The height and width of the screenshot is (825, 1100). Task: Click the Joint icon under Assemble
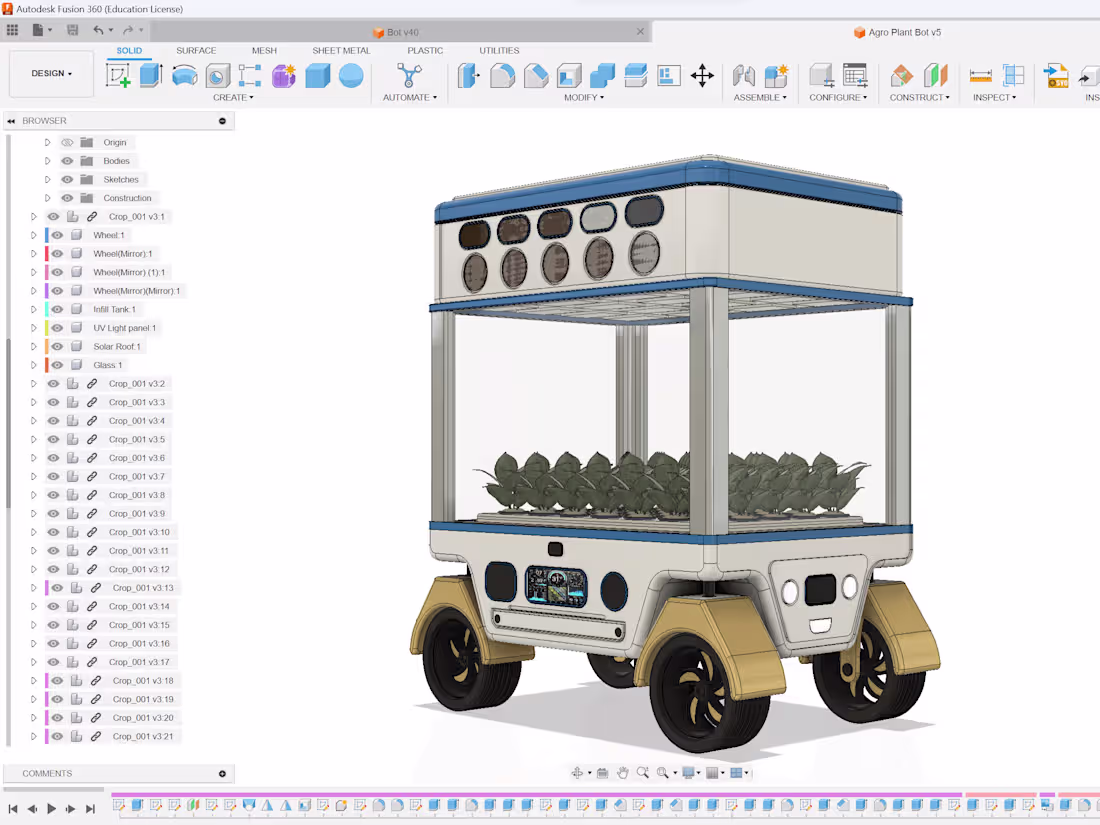pos(744,76)
